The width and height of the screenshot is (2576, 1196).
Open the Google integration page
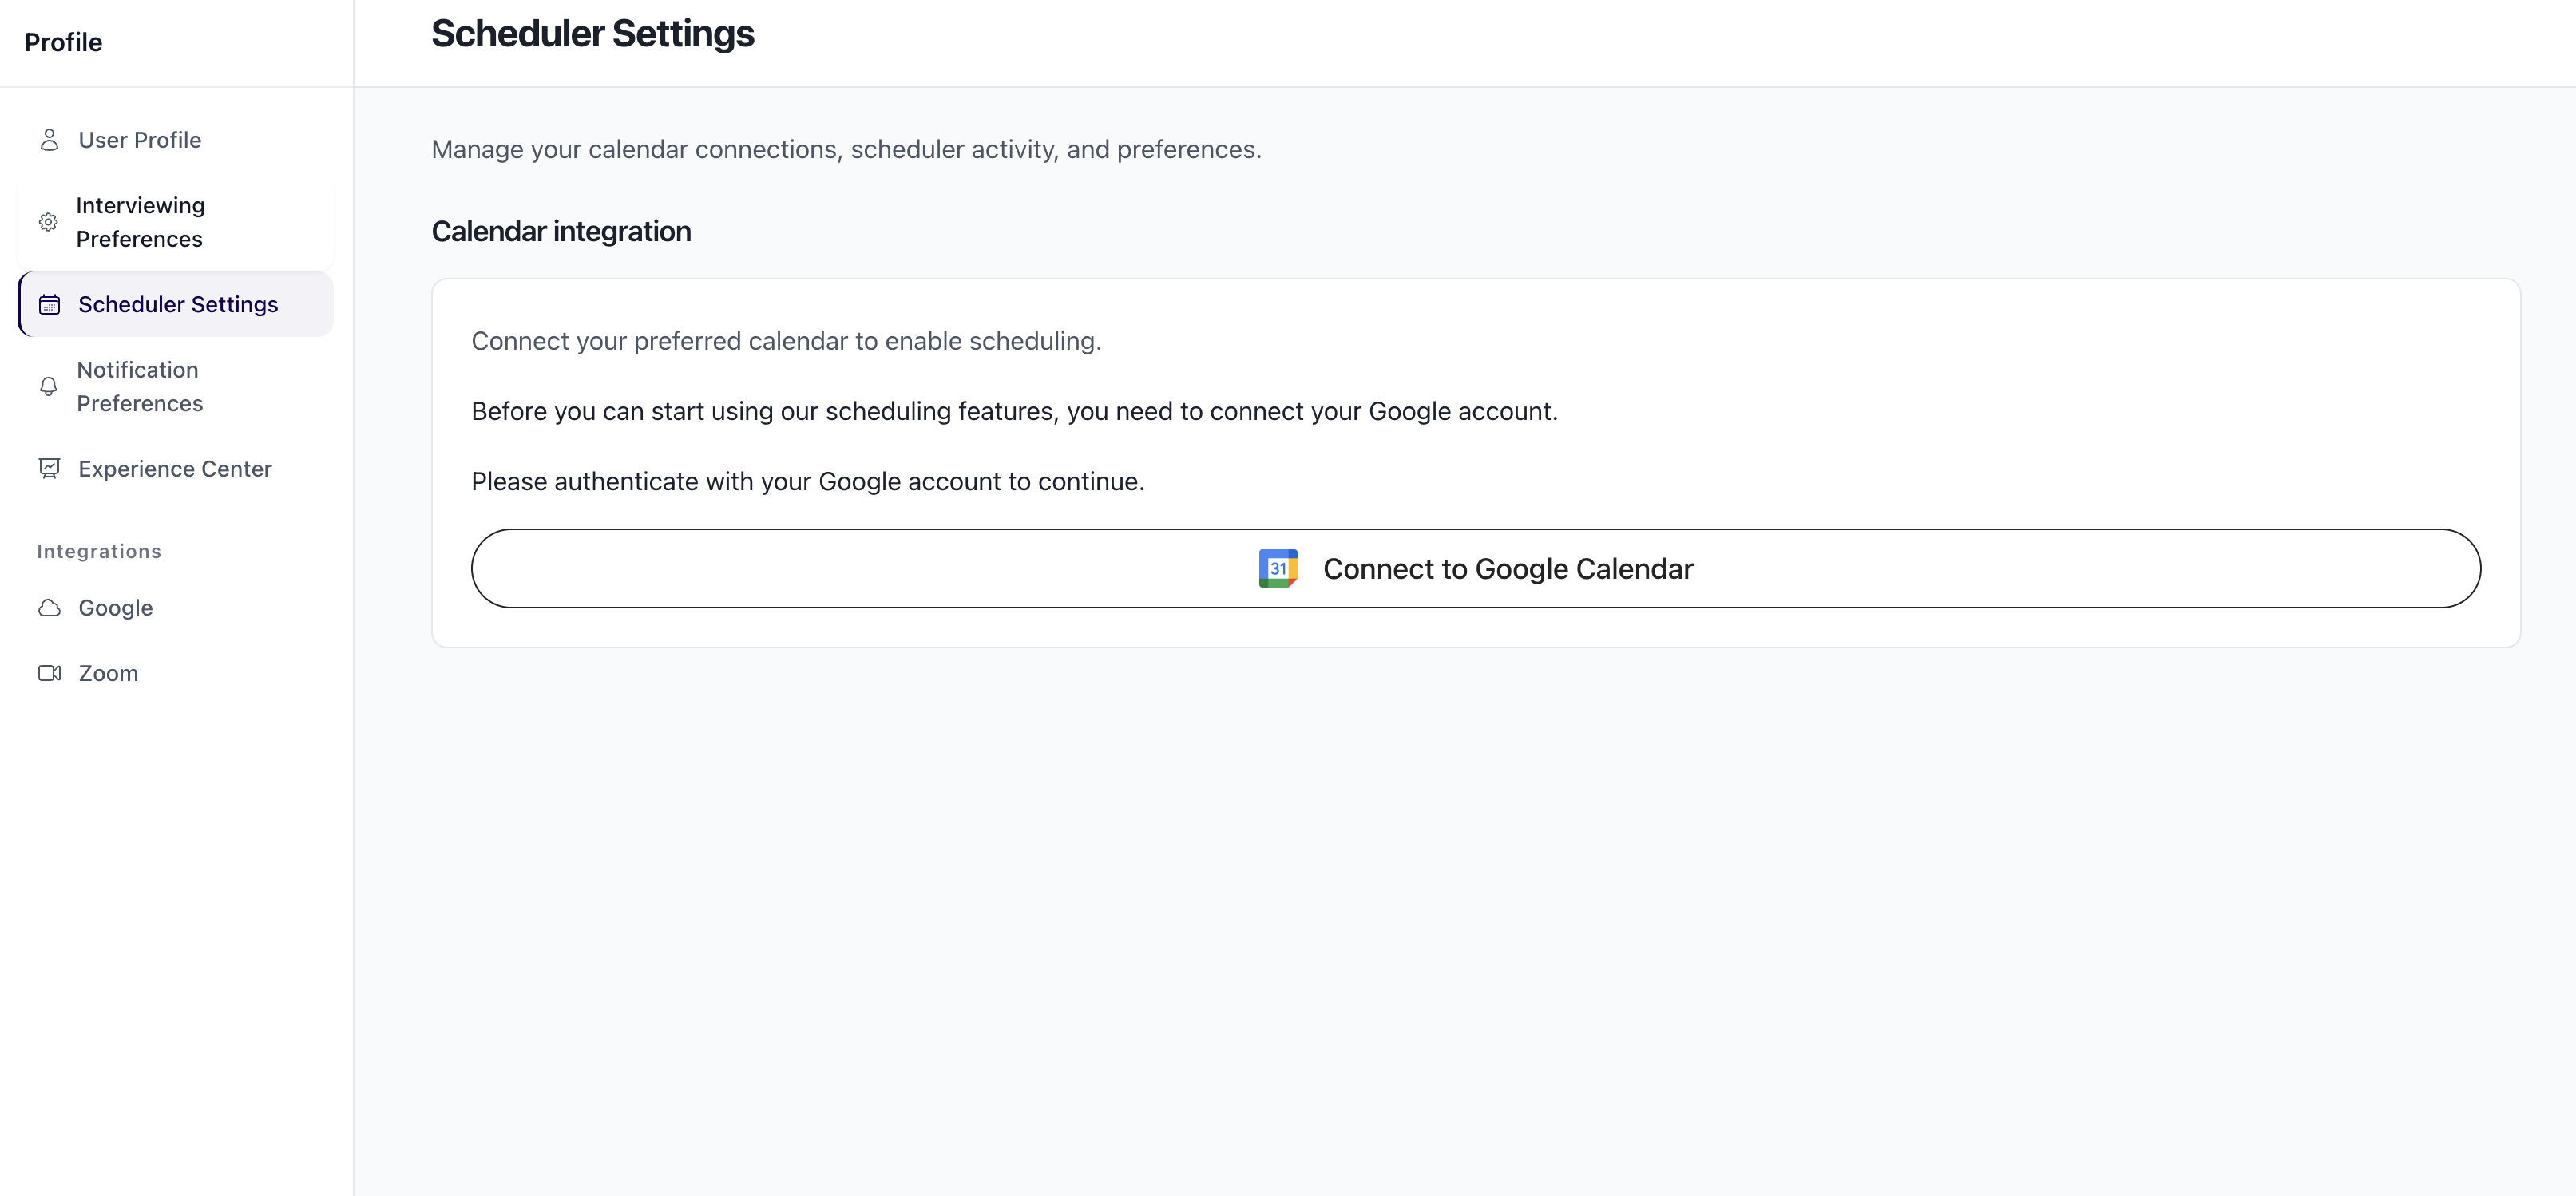tap(176, 608)
